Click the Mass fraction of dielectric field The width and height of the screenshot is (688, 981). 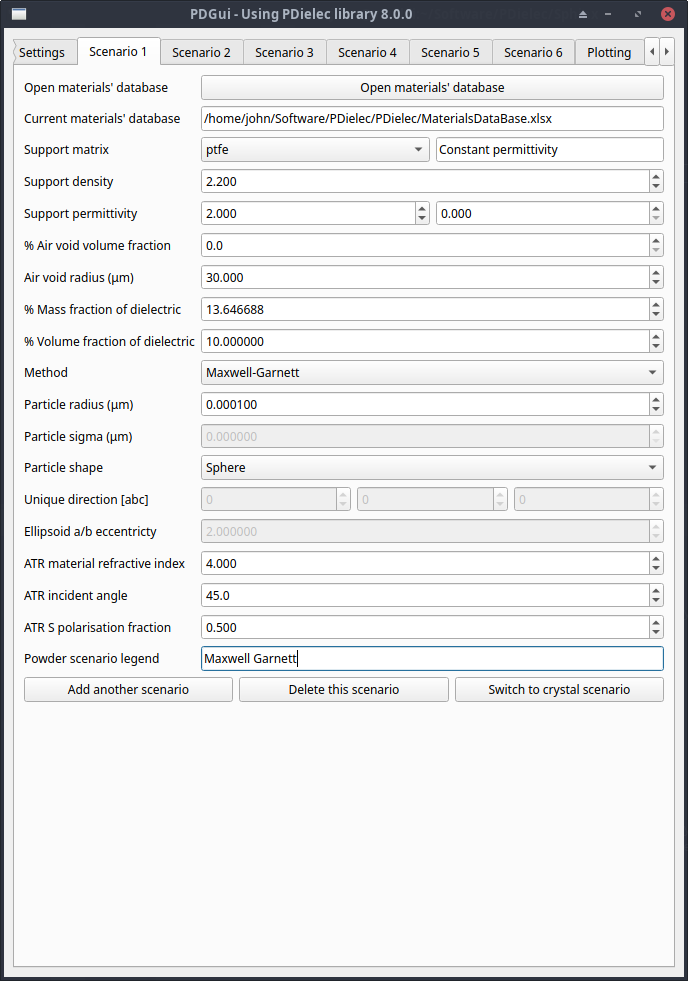(425, 309)
